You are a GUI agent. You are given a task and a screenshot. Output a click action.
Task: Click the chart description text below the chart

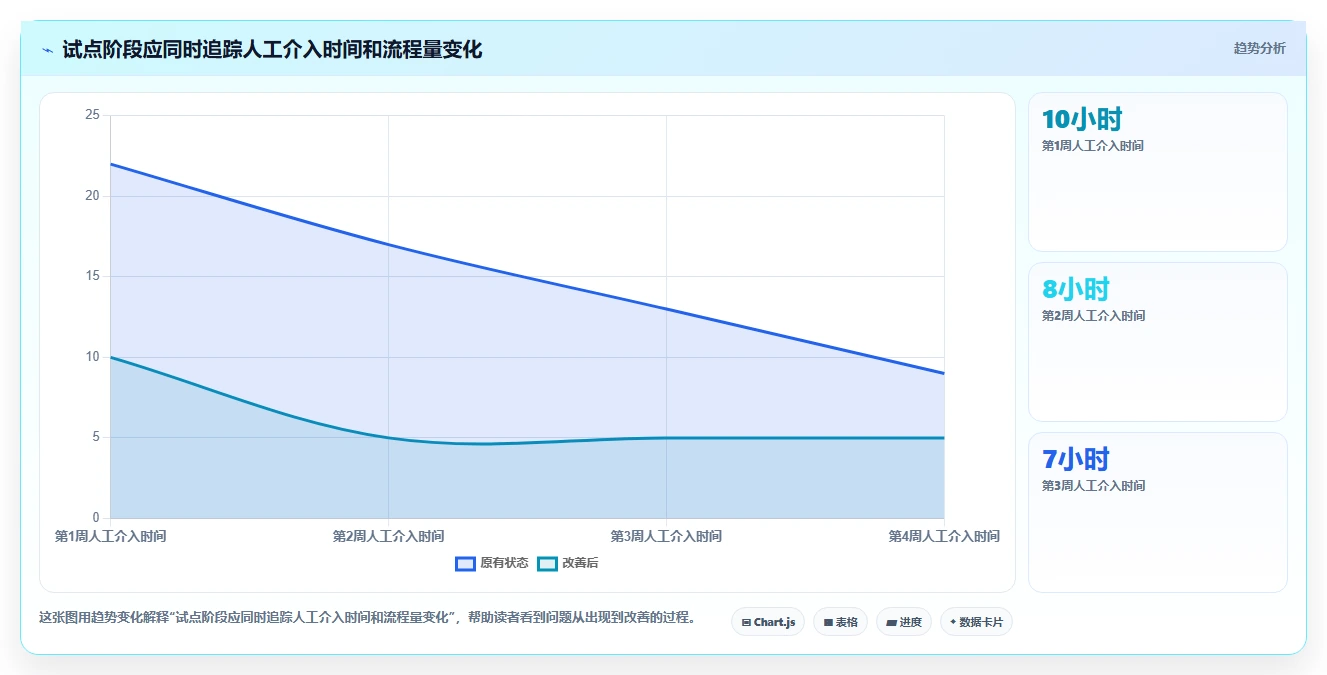pos(367,617)
